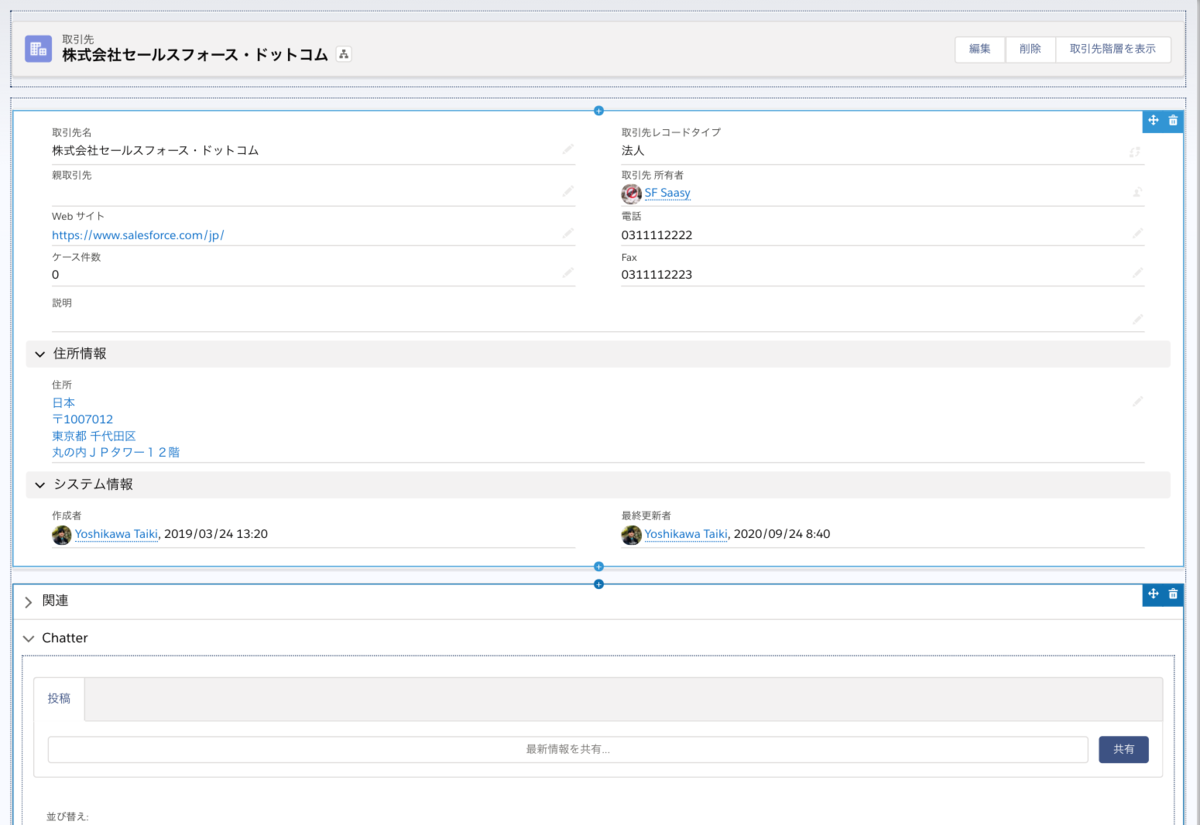Viewport: 1200px width, 825px height.
Task: Delete the 関連 component with the trash icon
Action: coord(1173,594)
